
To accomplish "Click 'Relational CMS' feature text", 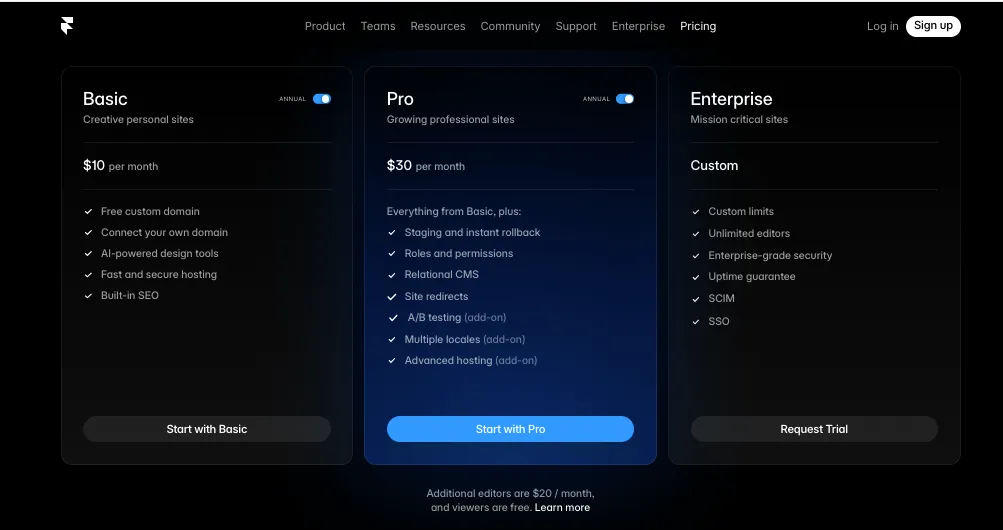I will (x=441, y=274).
